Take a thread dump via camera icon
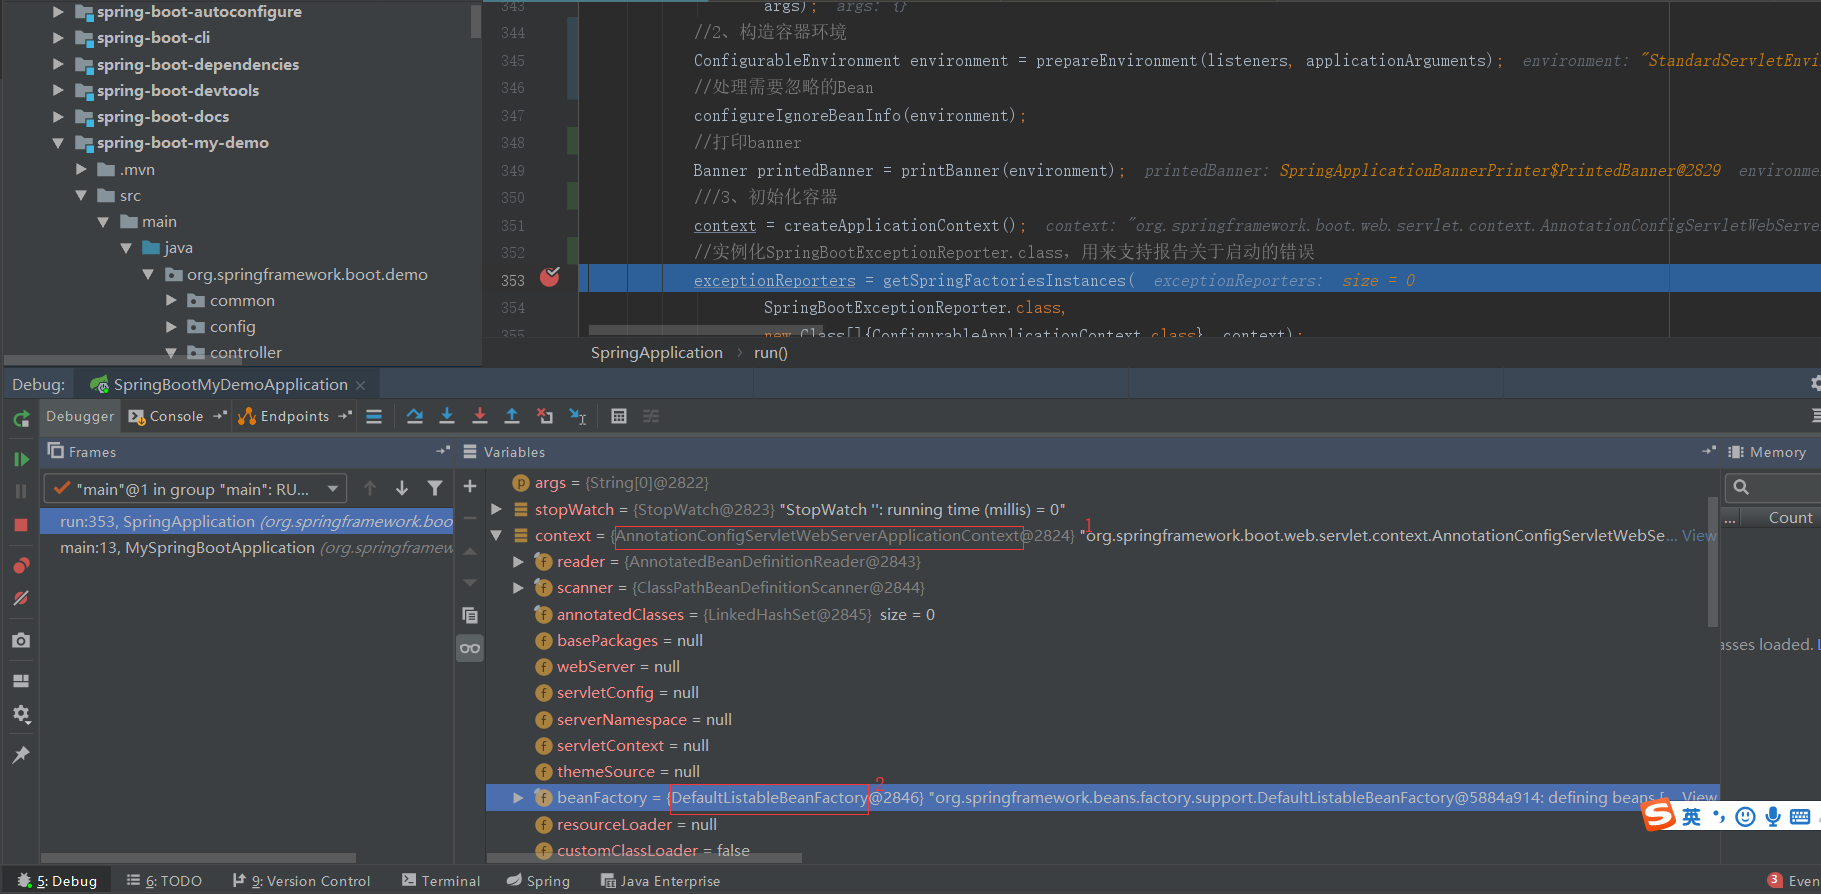The height and width of the screenshot is (894, 1821). tap(21, 640)
